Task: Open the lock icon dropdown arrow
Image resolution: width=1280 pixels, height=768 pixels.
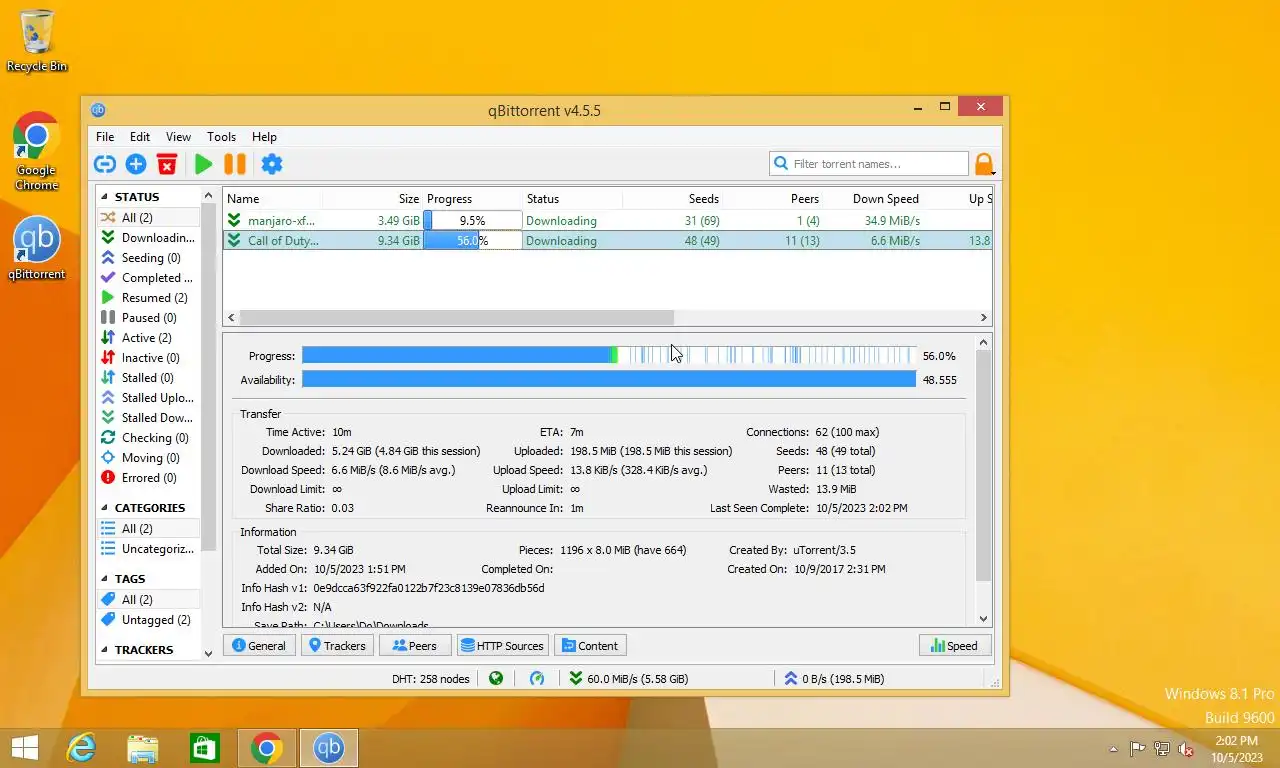Action: (995, 173)
